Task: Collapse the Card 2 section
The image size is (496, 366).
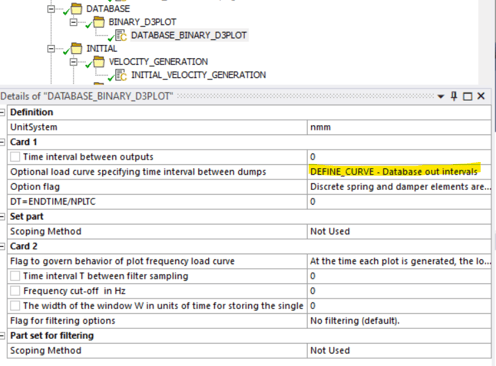Action: [2, 246]
